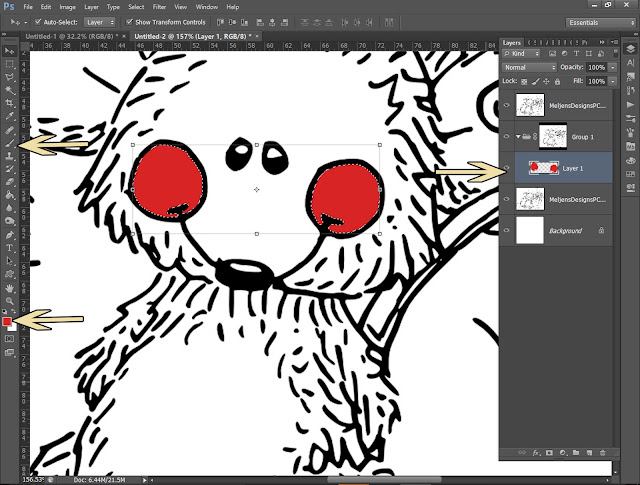Toggle visibility of Group 1
This screenshot has width=640, height=485.
pos(507,136)
